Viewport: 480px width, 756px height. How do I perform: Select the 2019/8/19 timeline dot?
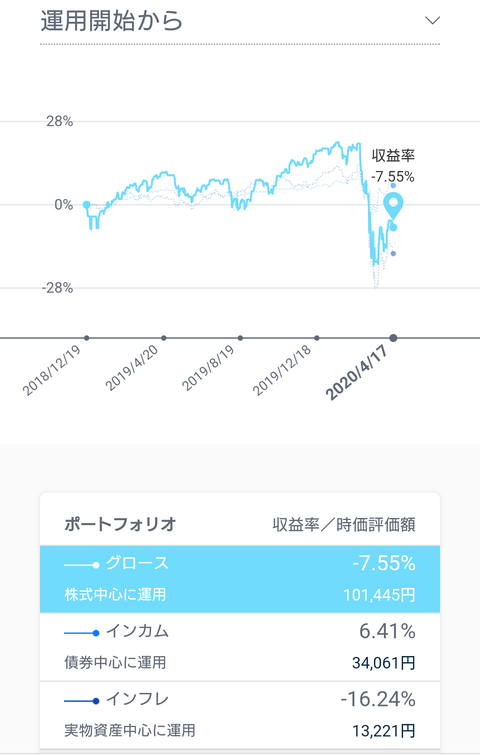pos(240,338)
